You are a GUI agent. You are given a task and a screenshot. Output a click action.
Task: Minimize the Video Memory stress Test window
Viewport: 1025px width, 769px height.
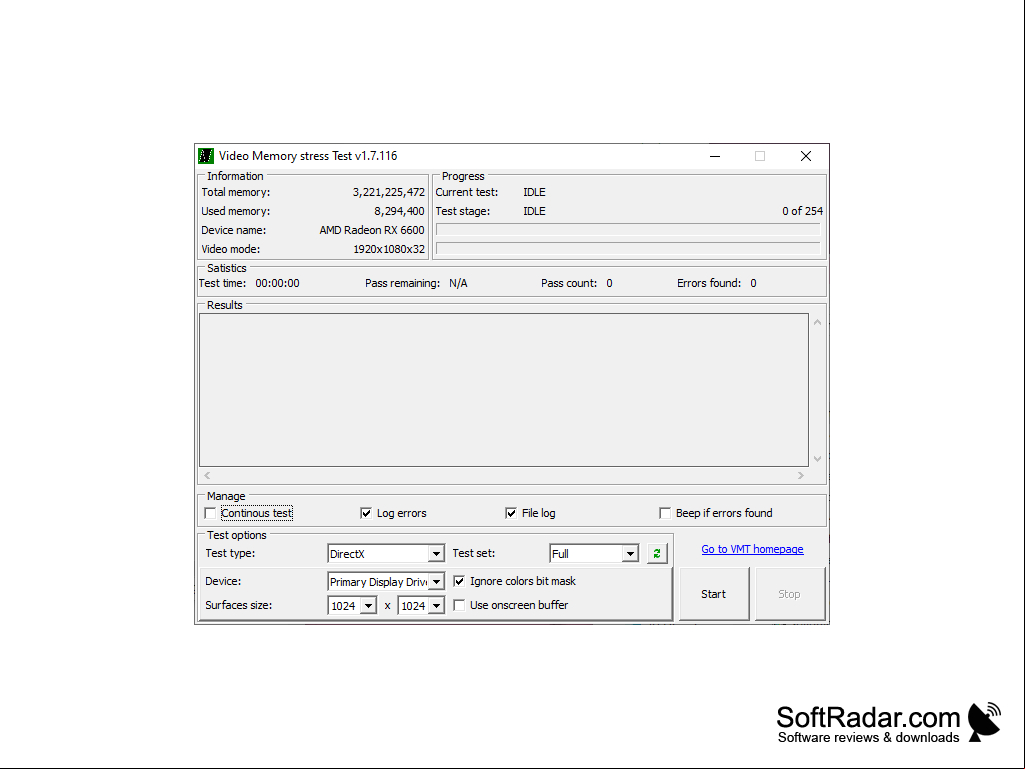pyautogui.click(x=715, y=156)
